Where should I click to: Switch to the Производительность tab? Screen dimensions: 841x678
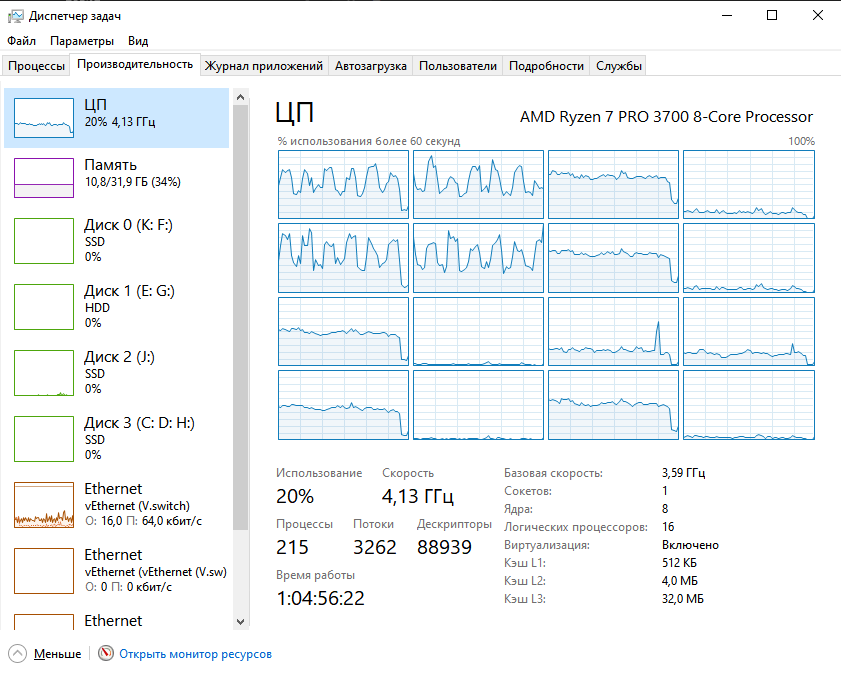(x=135, y=64)
